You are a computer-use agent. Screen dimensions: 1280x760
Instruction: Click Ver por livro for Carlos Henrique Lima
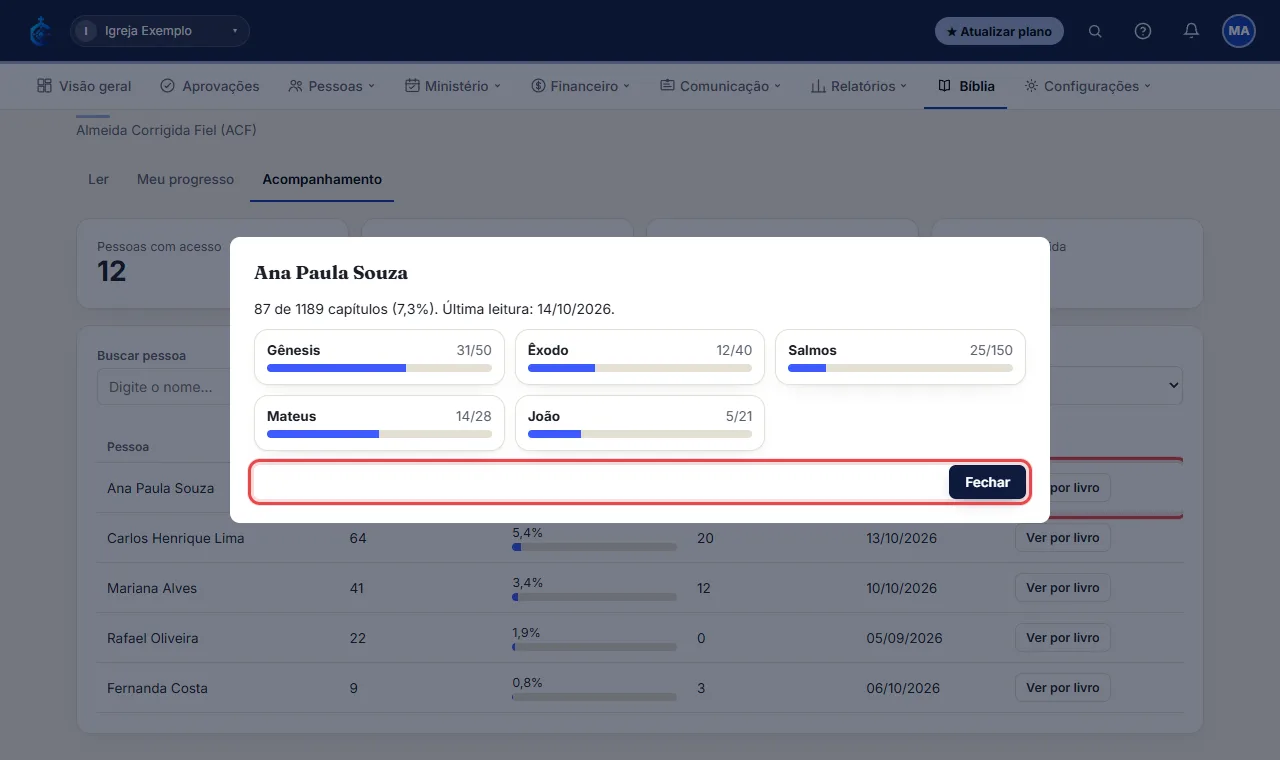pyautogui.click(x=1062, y=538)
